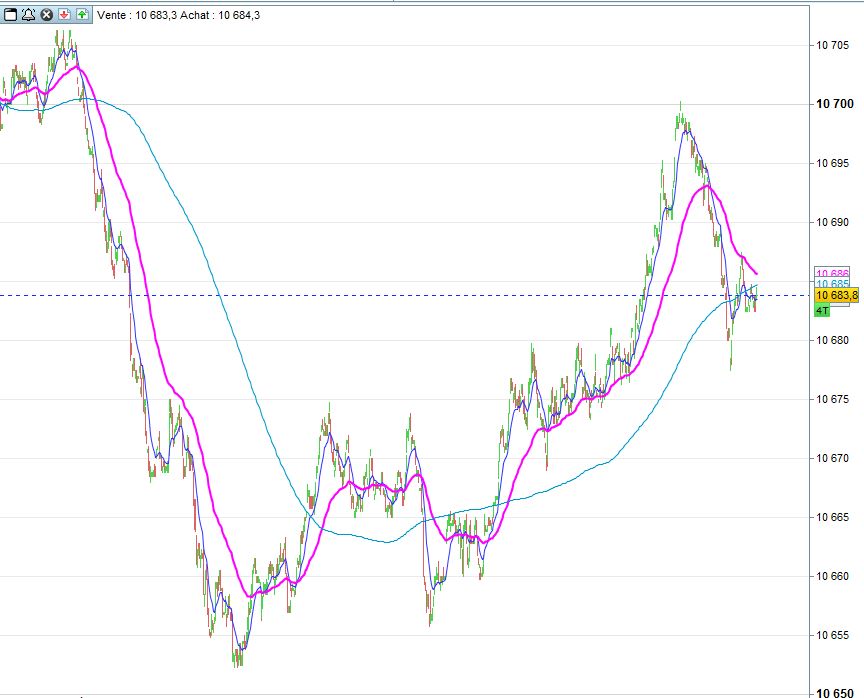Image resolution: width=864 pixels, height=698 pixels.
Task: Click the green 4T timeframe badge
Action: (x=822, y=311)
